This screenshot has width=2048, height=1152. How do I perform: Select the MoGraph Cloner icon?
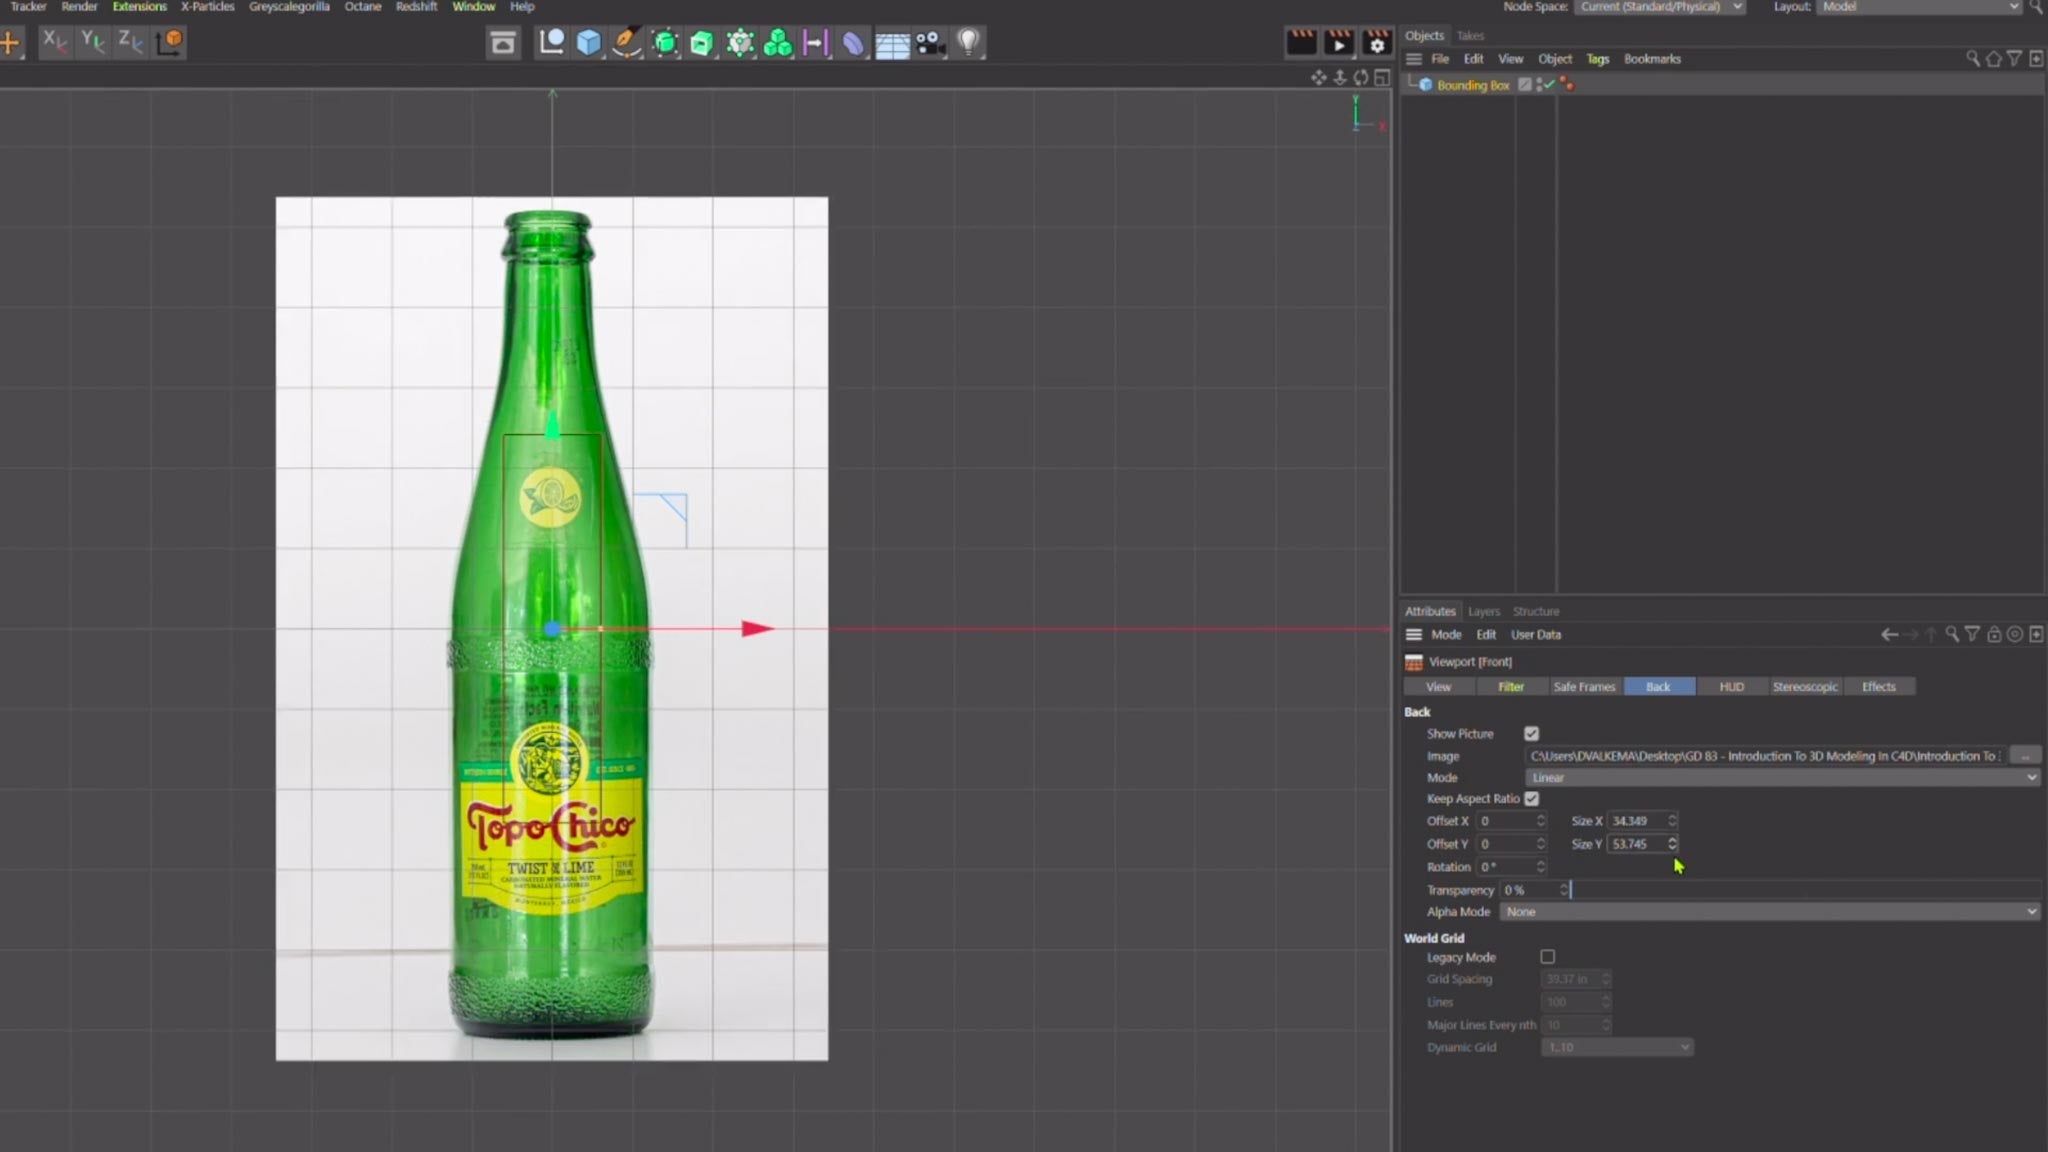tap(777, 42)
